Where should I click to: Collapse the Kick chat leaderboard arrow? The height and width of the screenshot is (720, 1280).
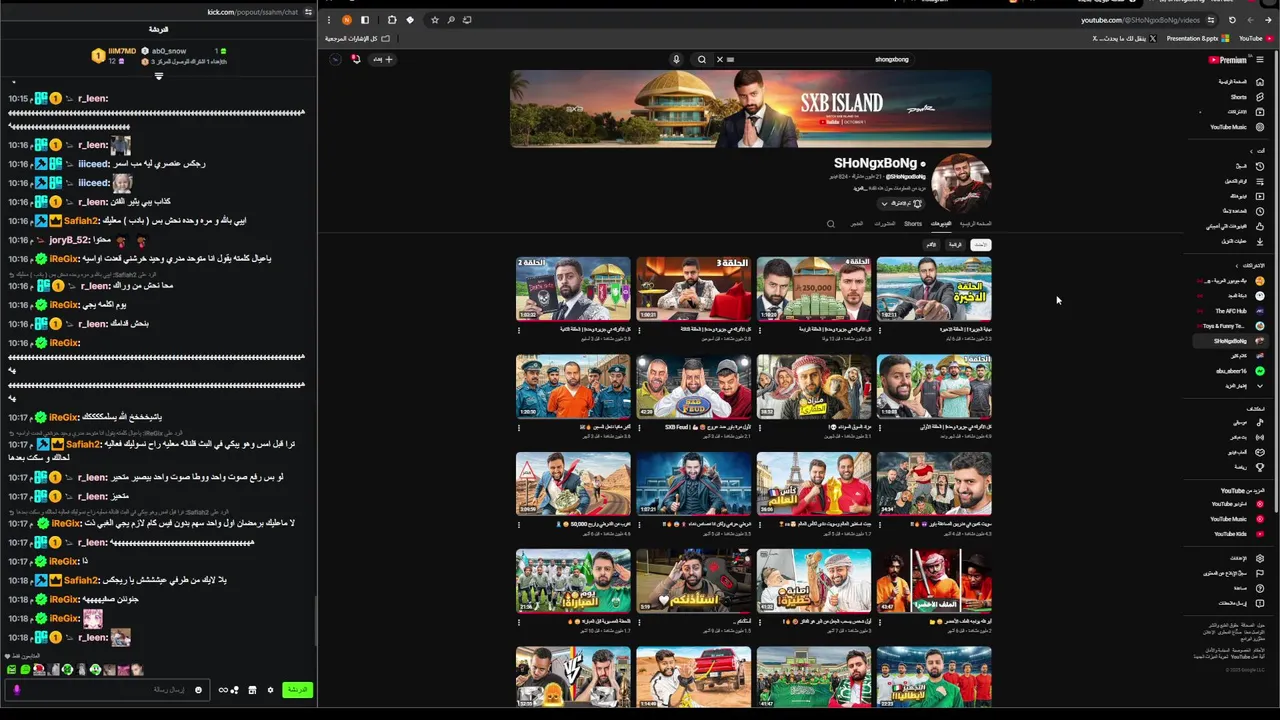click(x=158, y=76)
